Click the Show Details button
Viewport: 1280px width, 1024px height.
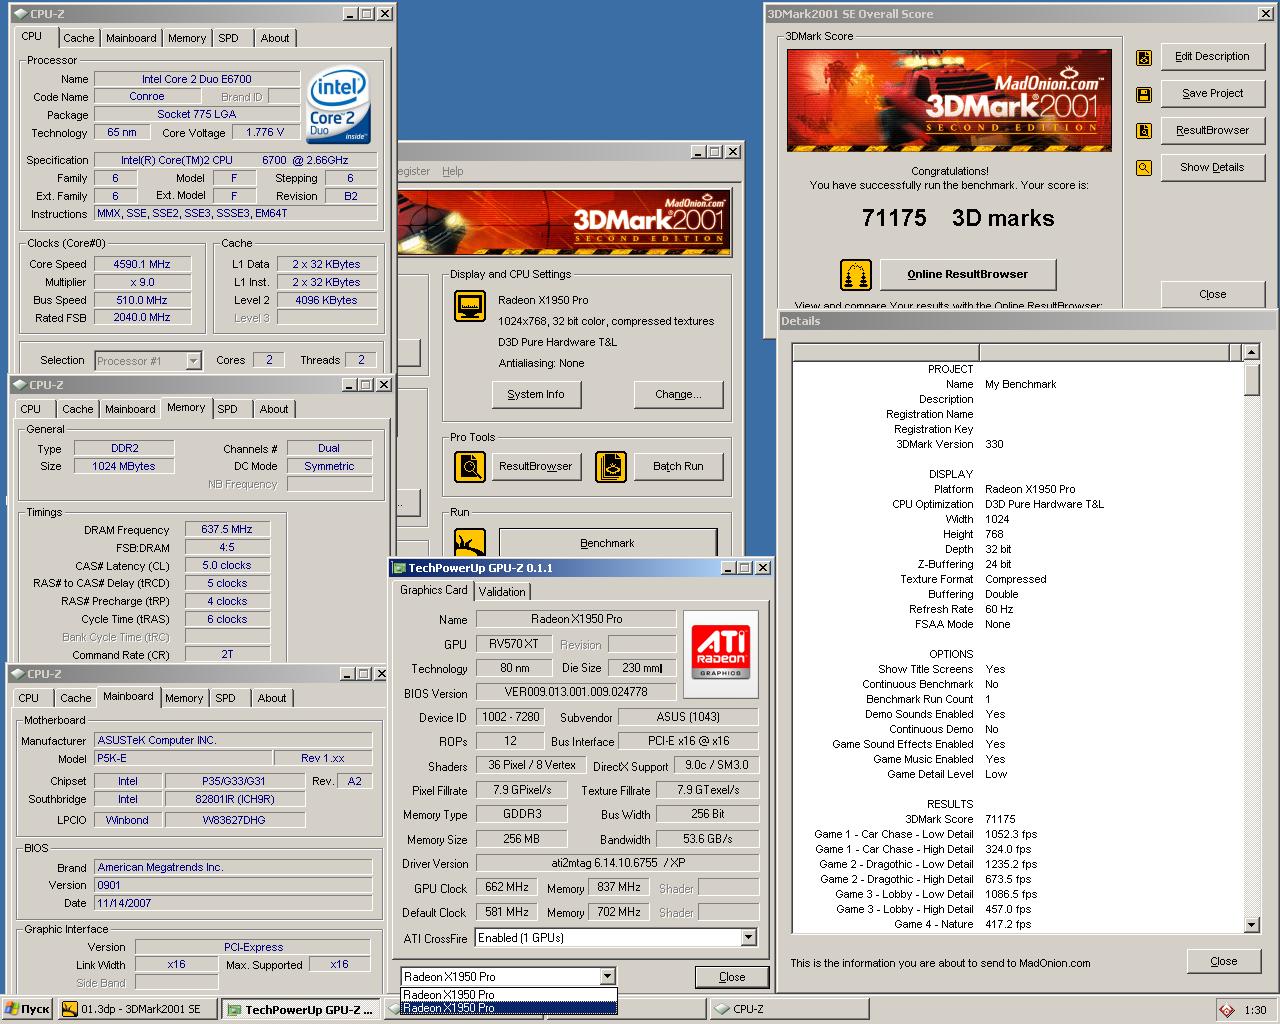1212,167
